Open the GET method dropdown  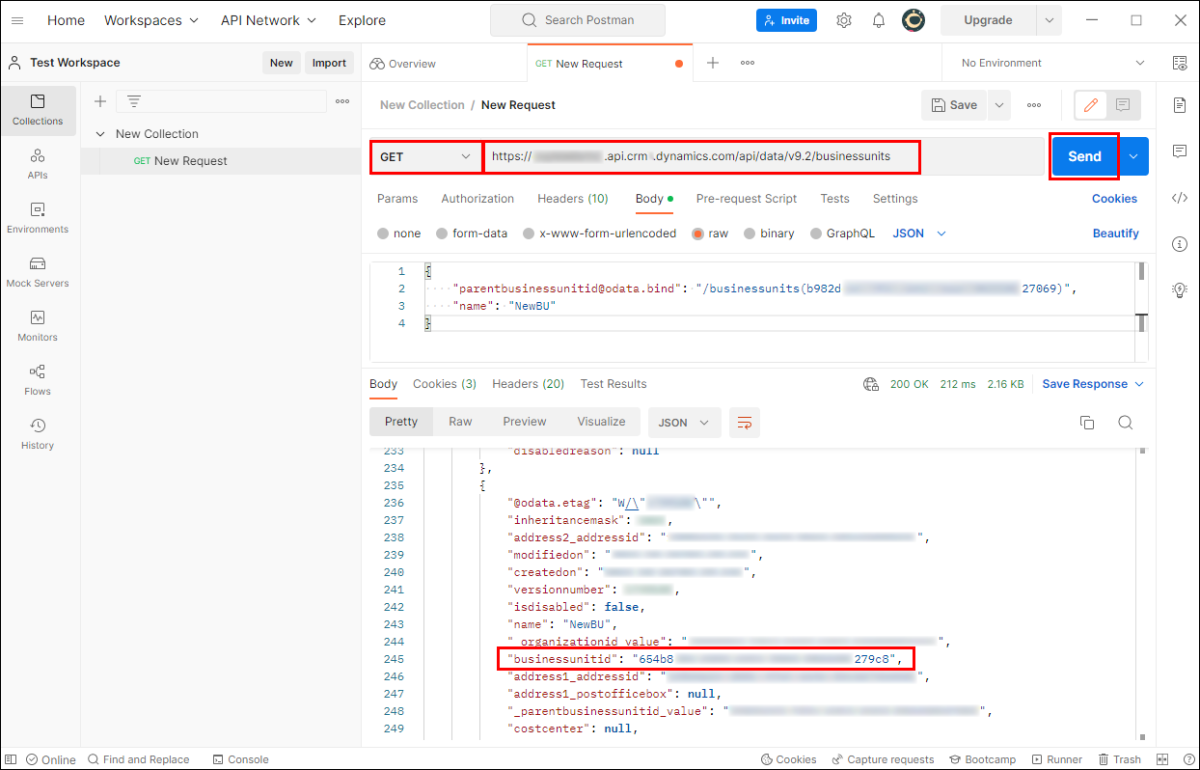[426, 157]
